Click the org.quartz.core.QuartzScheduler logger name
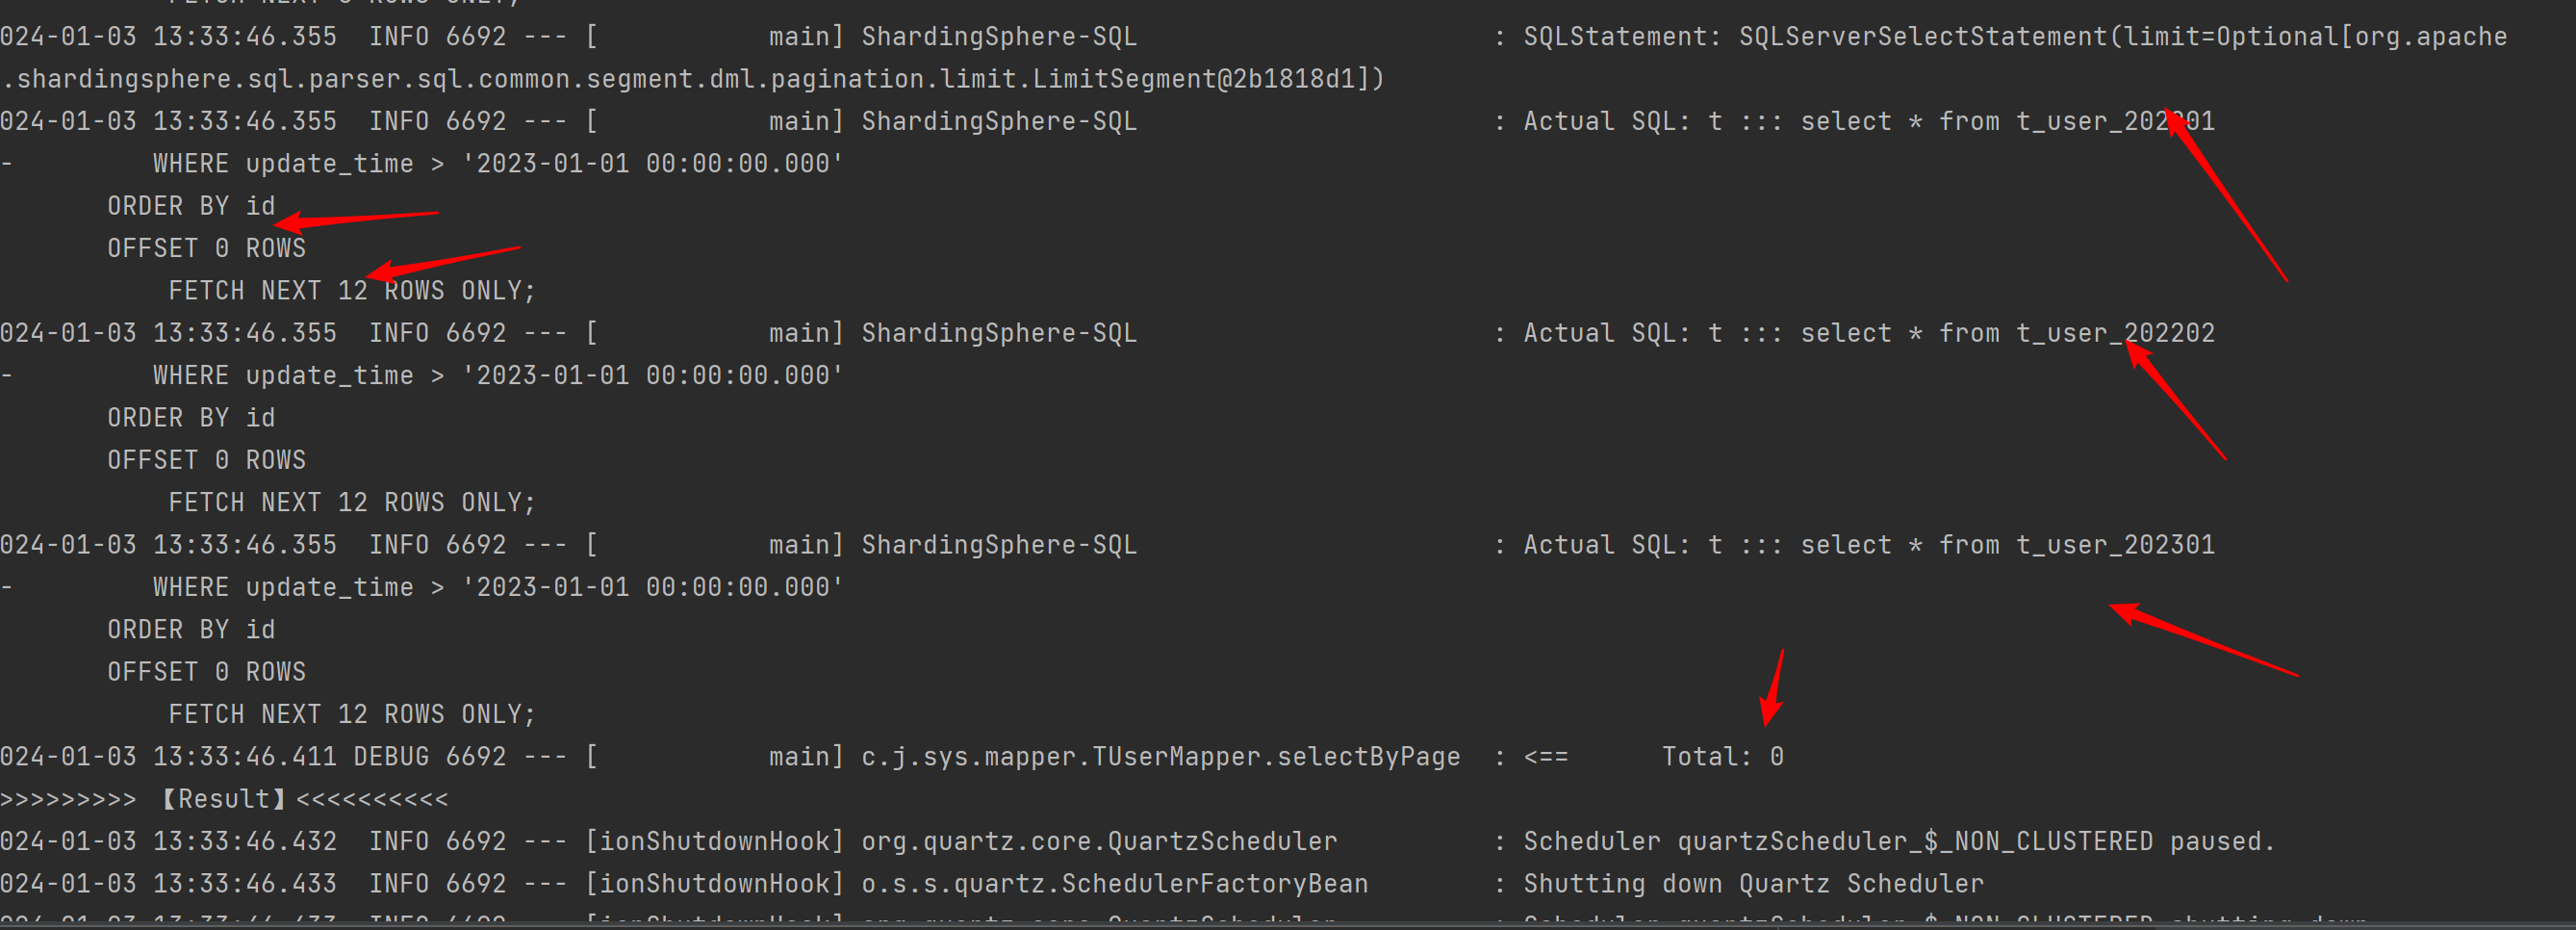The width and height of the screenshot is (2576, 930). pos(1098,841)
